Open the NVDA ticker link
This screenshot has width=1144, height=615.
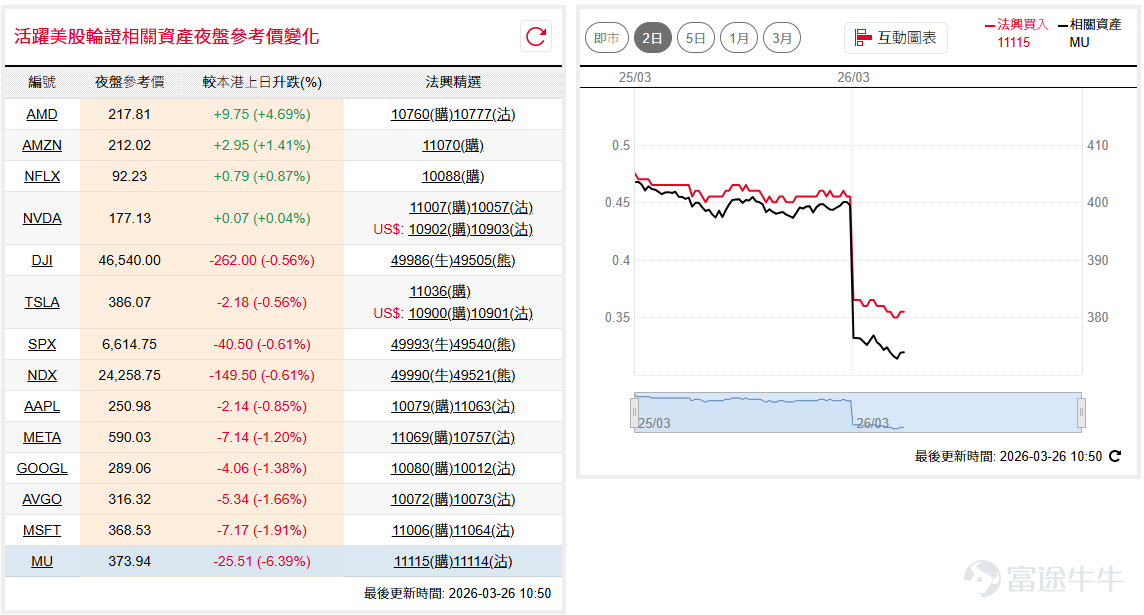(42, 218)
